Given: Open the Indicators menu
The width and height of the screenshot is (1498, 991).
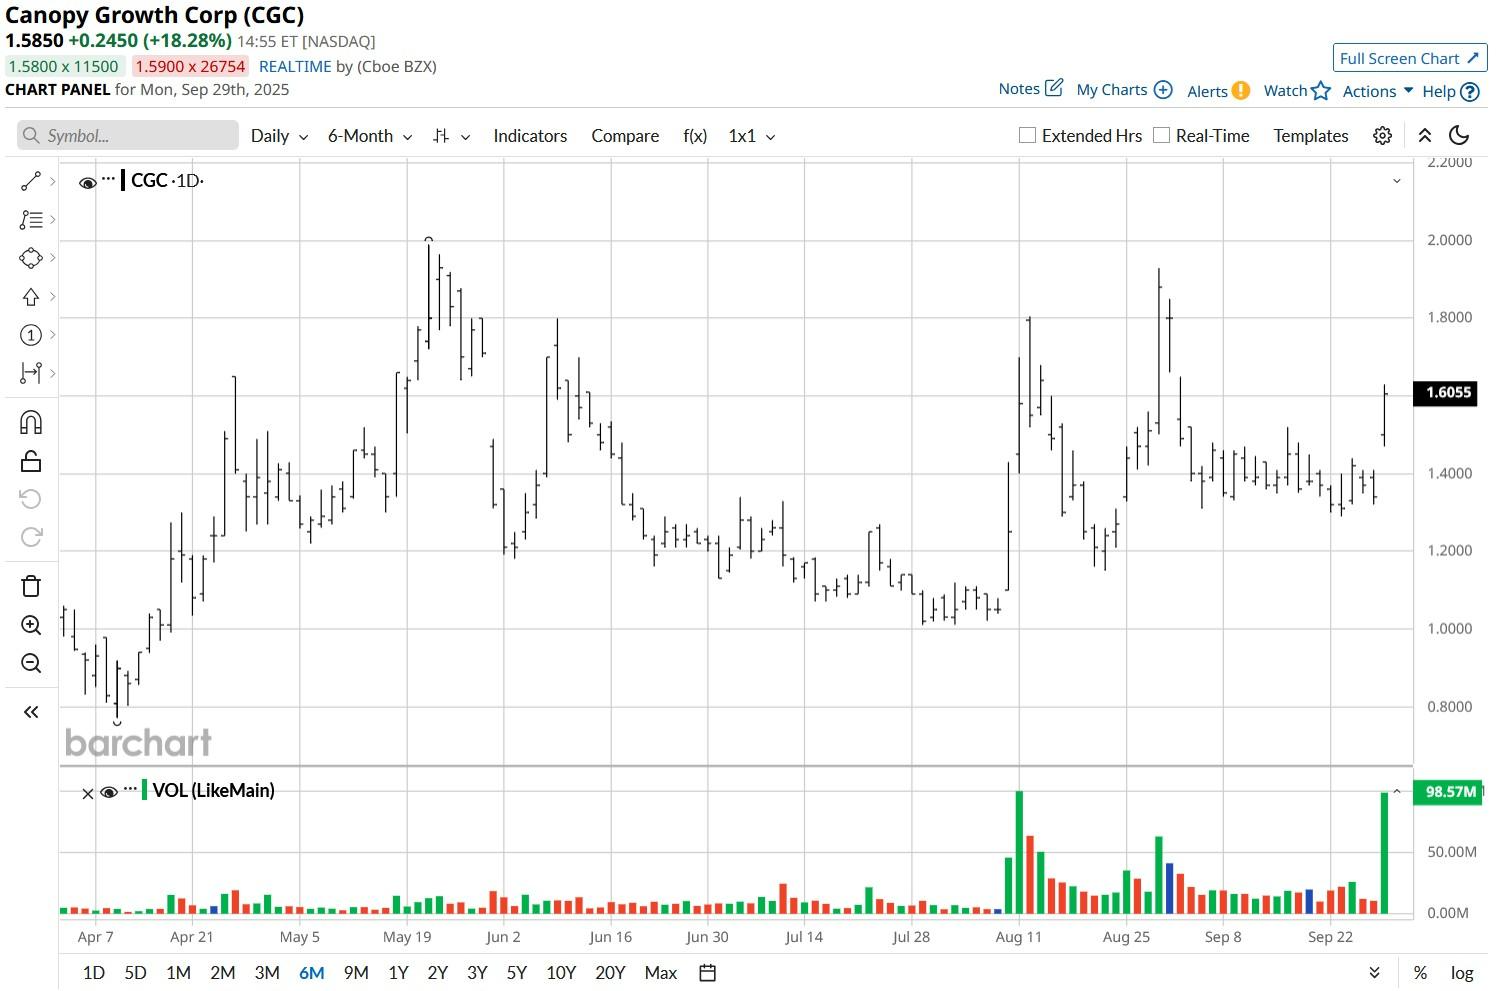Looking at the screenshot, I should [x=530, y=136].
